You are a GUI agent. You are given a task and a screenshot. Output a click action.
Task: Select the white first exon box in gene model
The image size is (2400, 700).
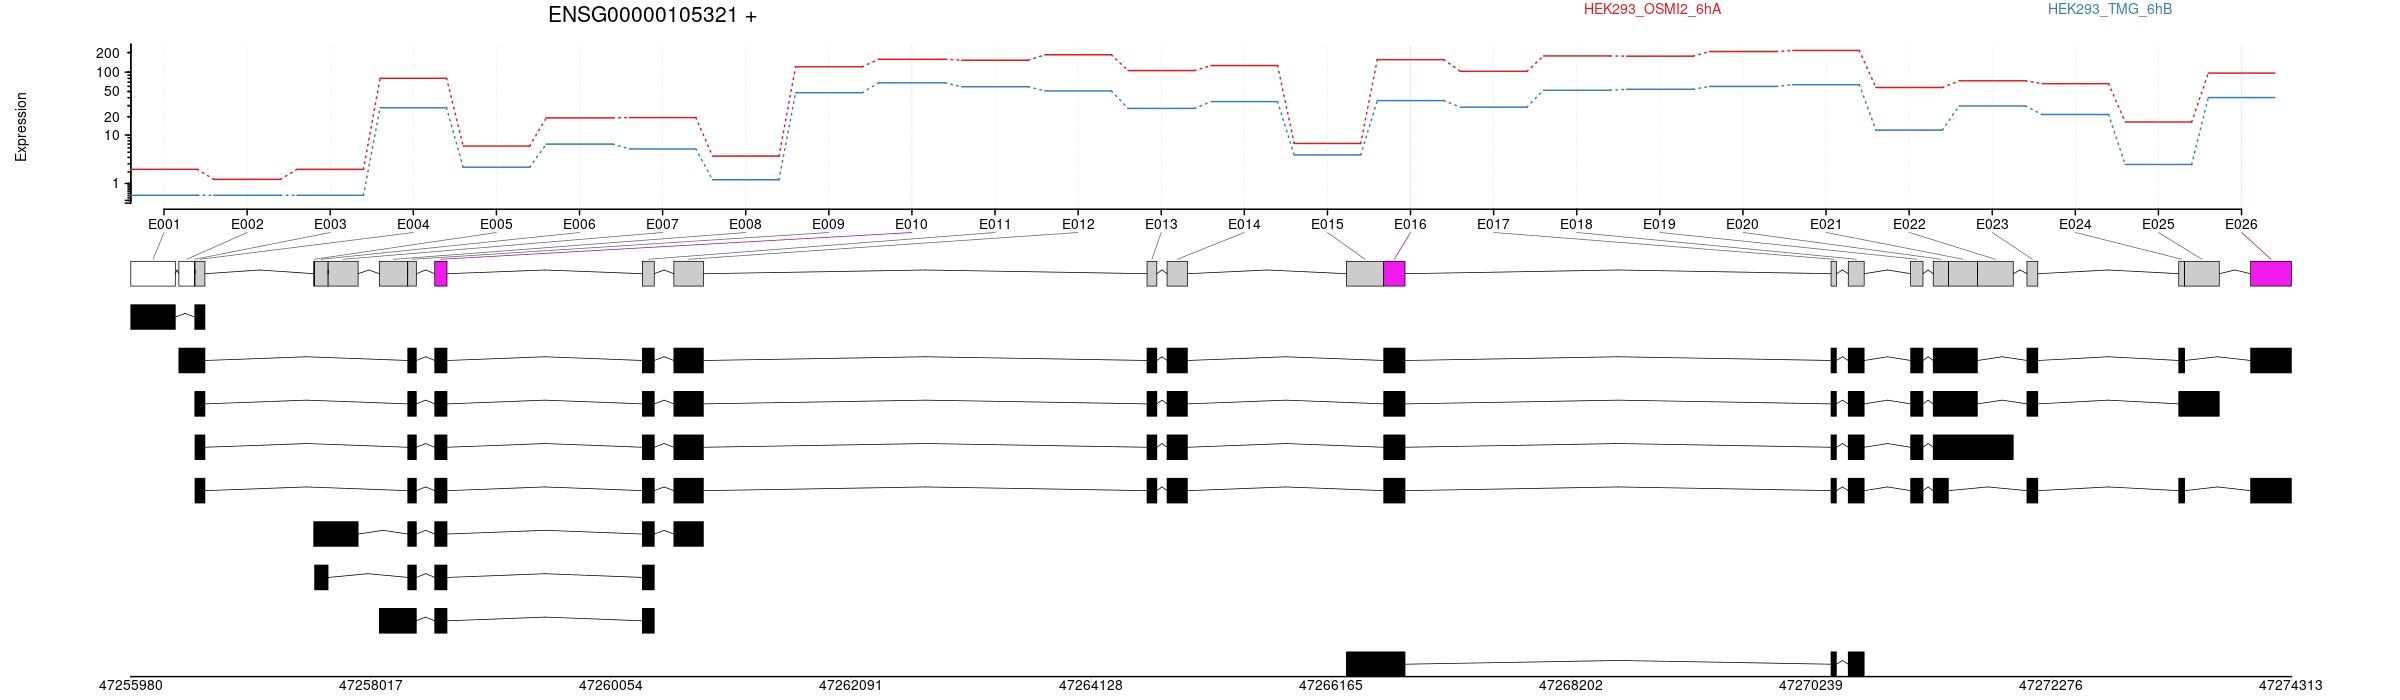[x=153, y=274]
